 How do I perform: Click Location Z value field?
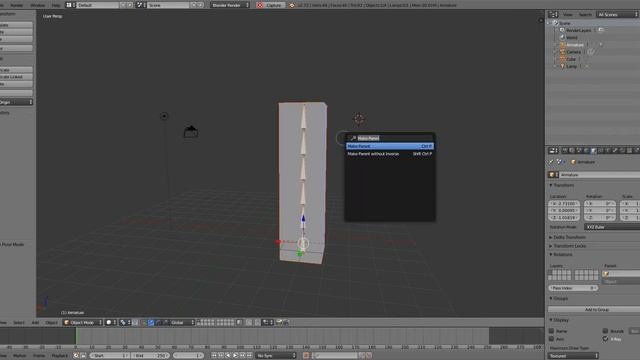coord(564,218)
